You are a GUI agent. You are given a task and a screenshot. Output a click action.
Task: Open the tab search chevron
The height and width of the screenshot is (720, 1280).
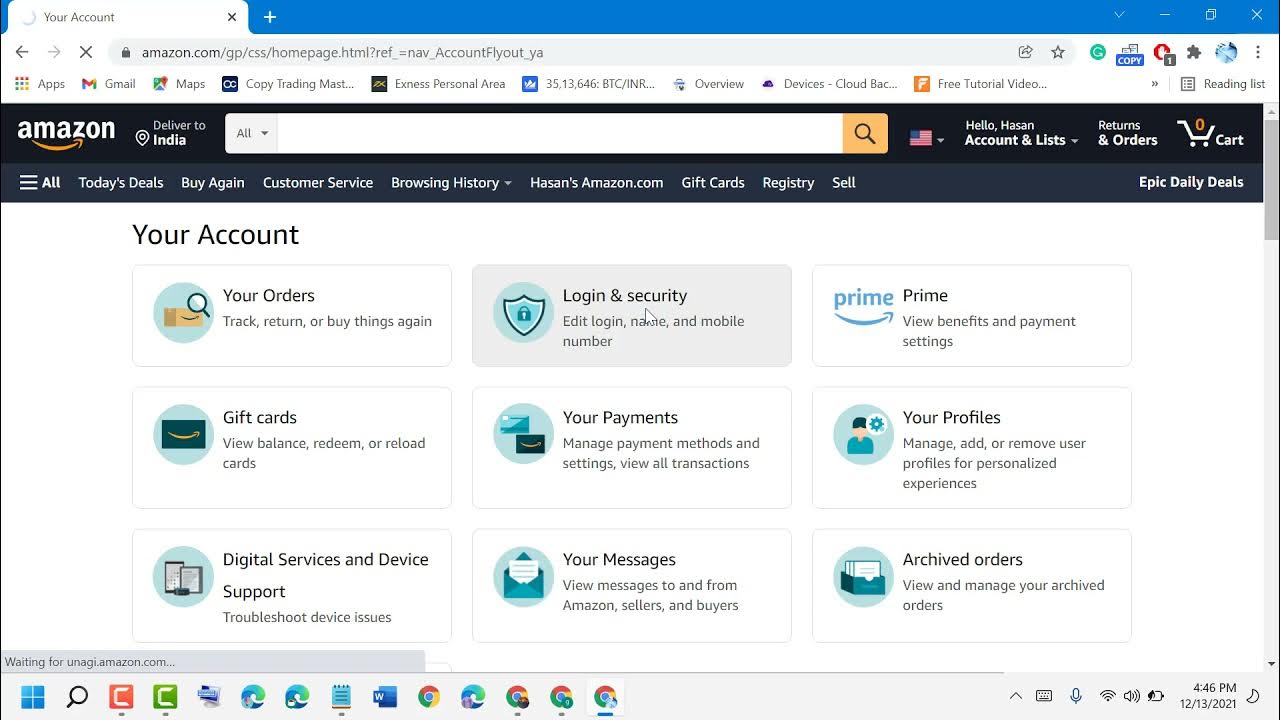pos(1119,15)
